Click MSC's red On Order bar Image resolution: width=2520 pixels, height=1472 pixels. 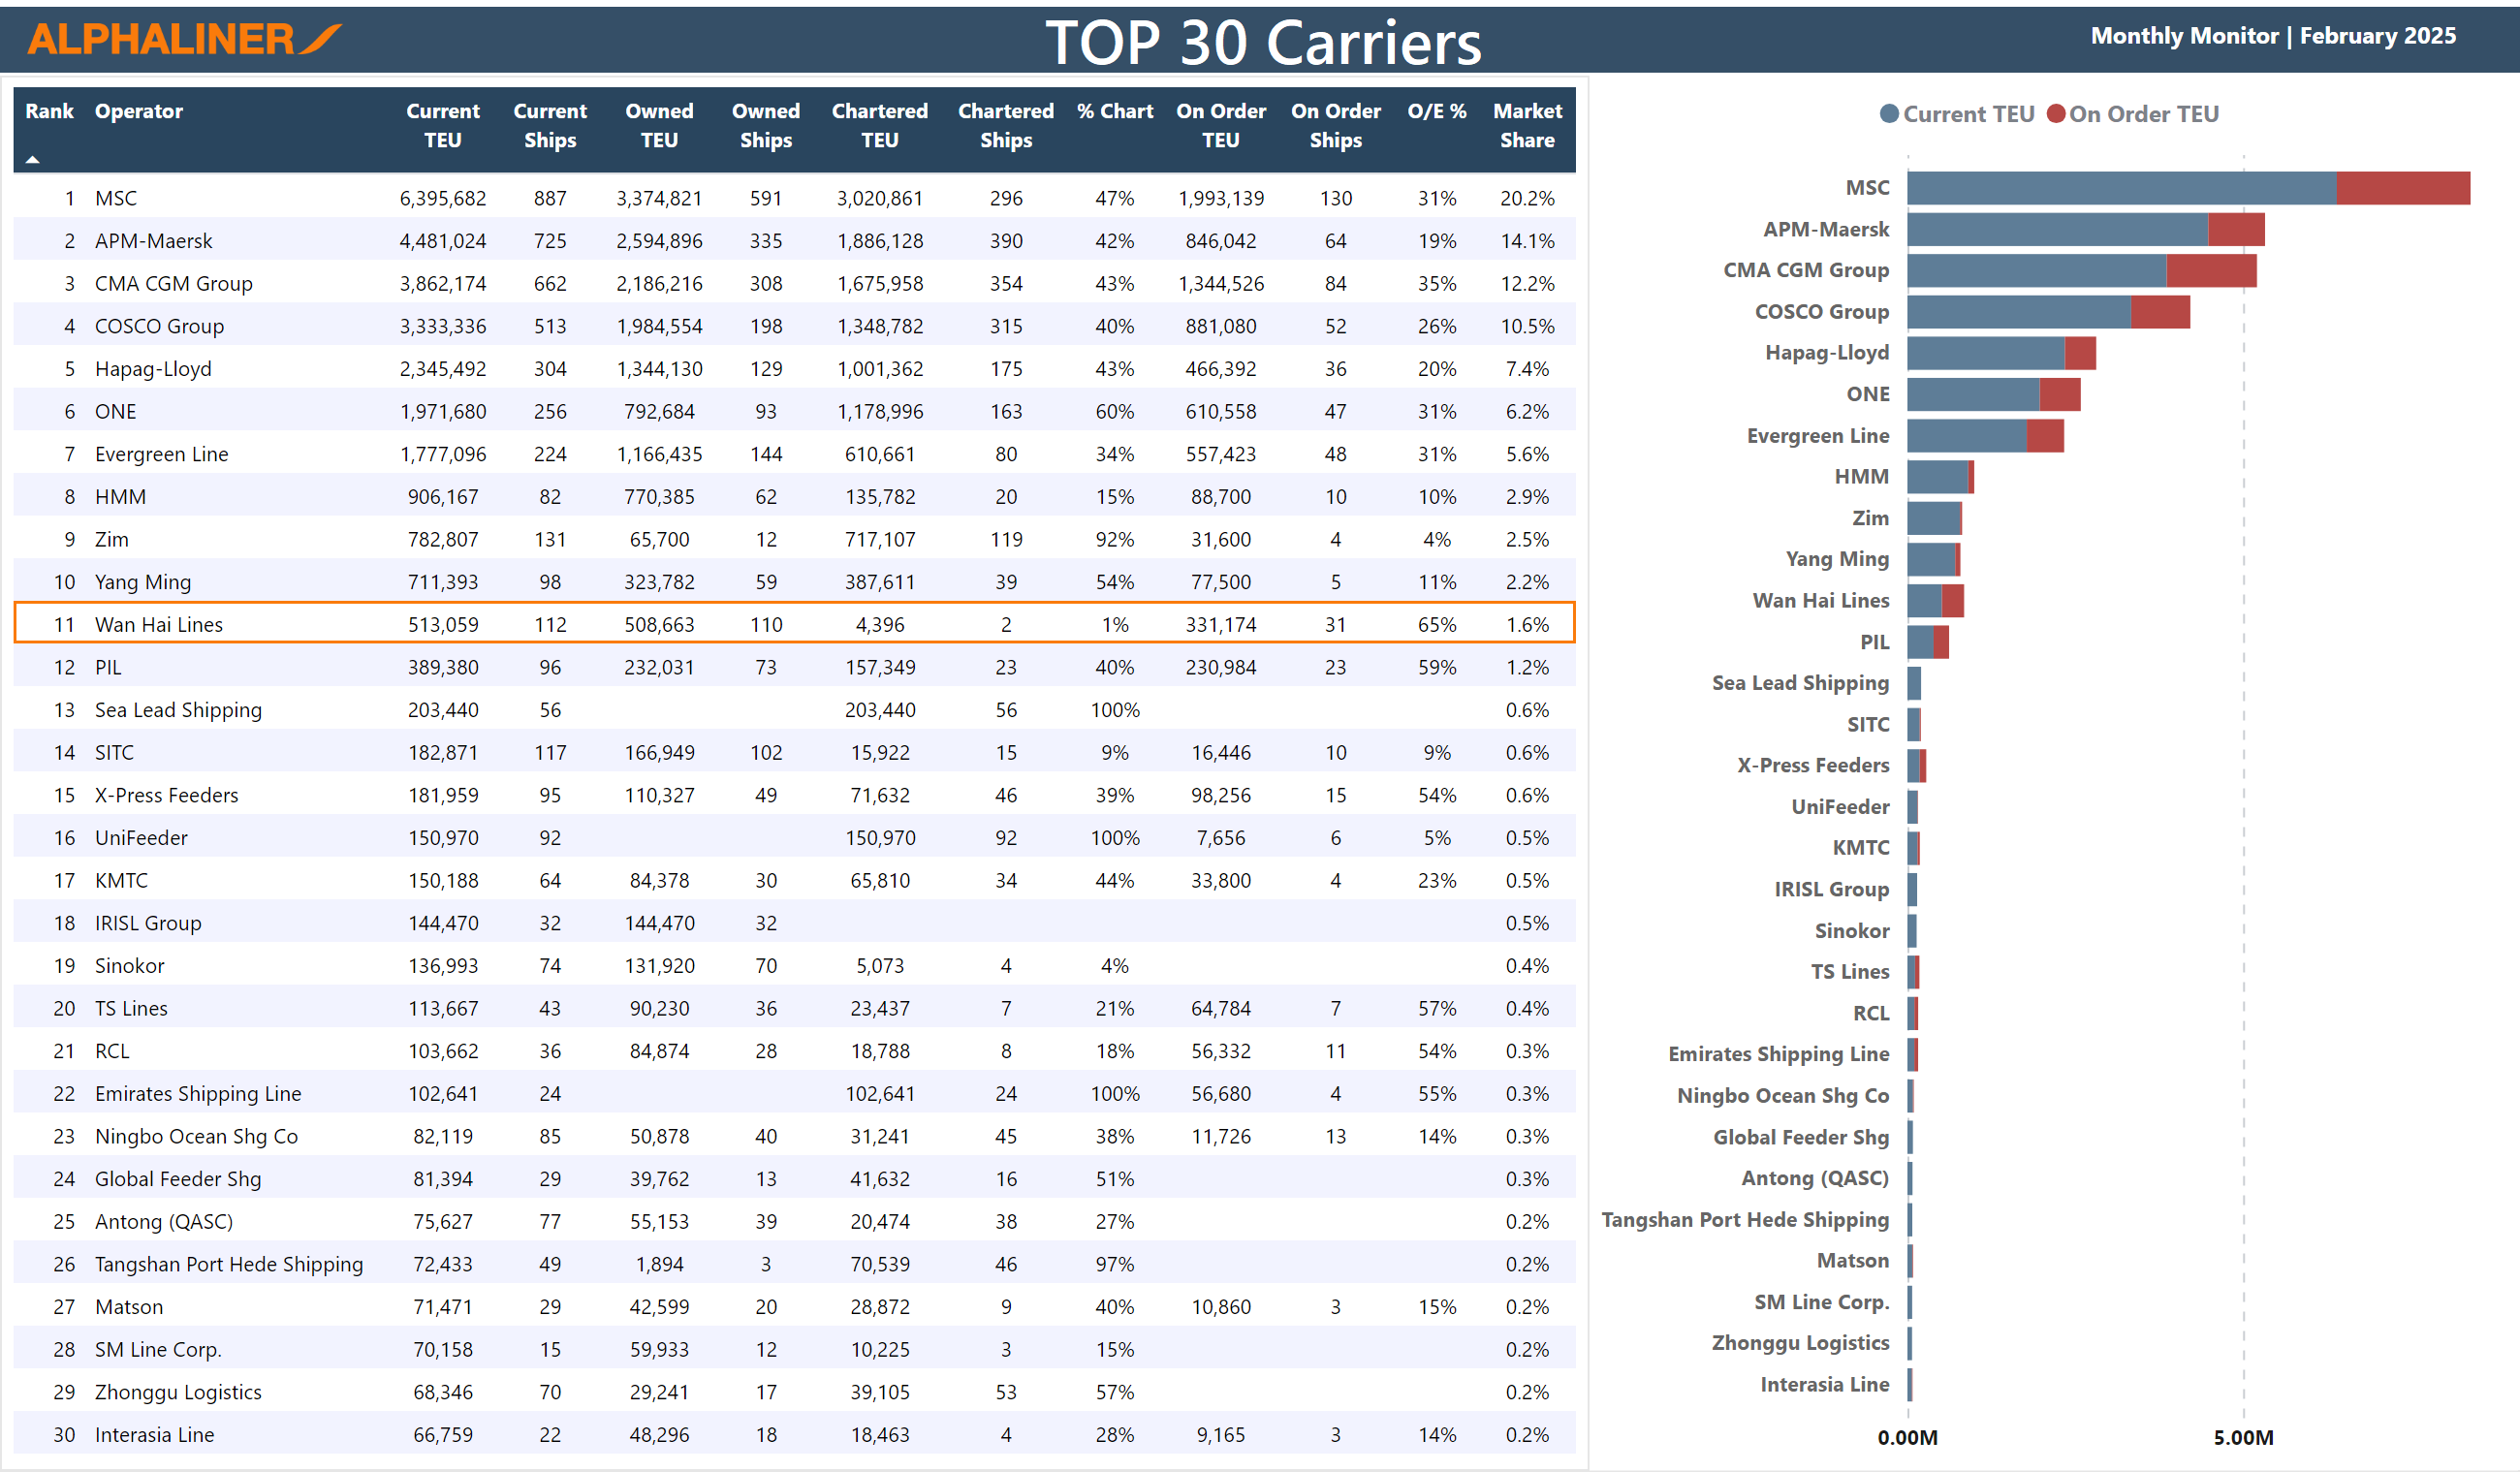(2402, 188)
